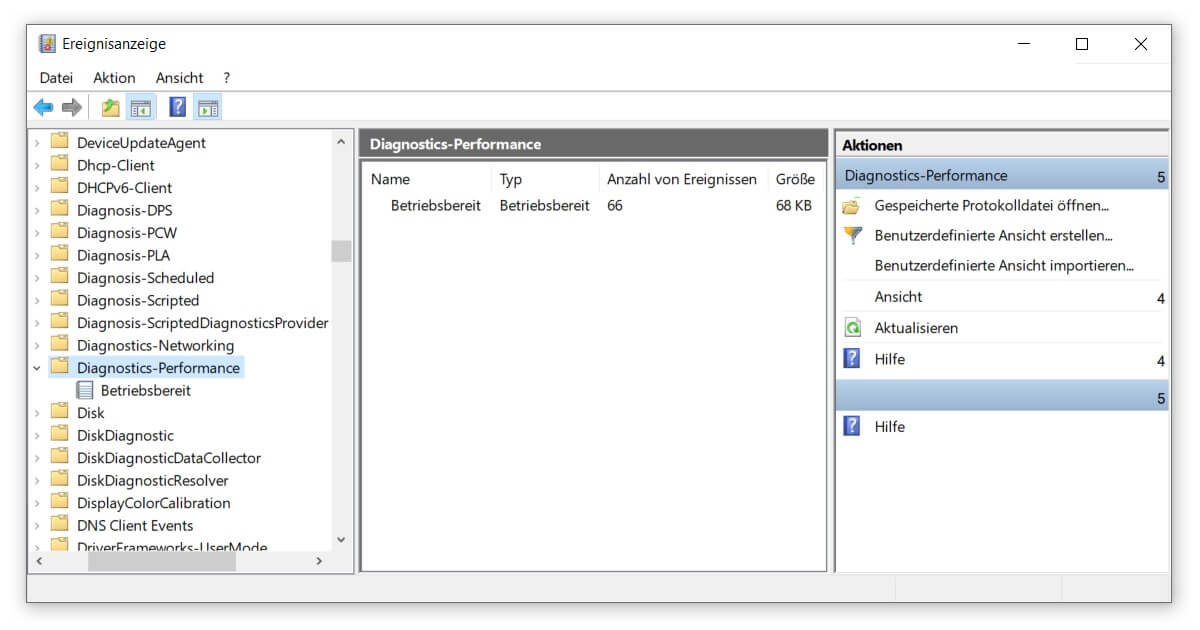The image size is (1200, 630).
Task: Open the Aktion menu
Action: click(114, 78)
